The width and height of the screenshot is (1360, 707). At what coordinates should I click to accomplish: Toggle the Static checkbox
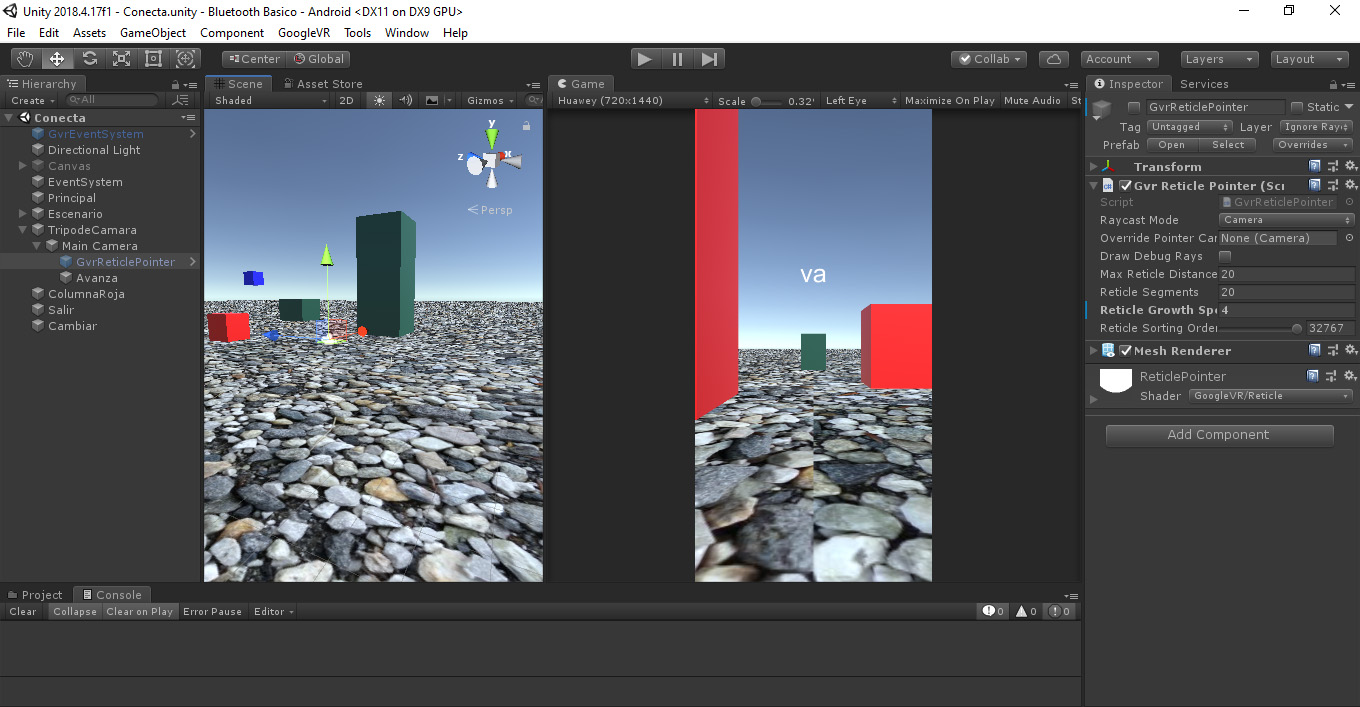pos(1297,107)
